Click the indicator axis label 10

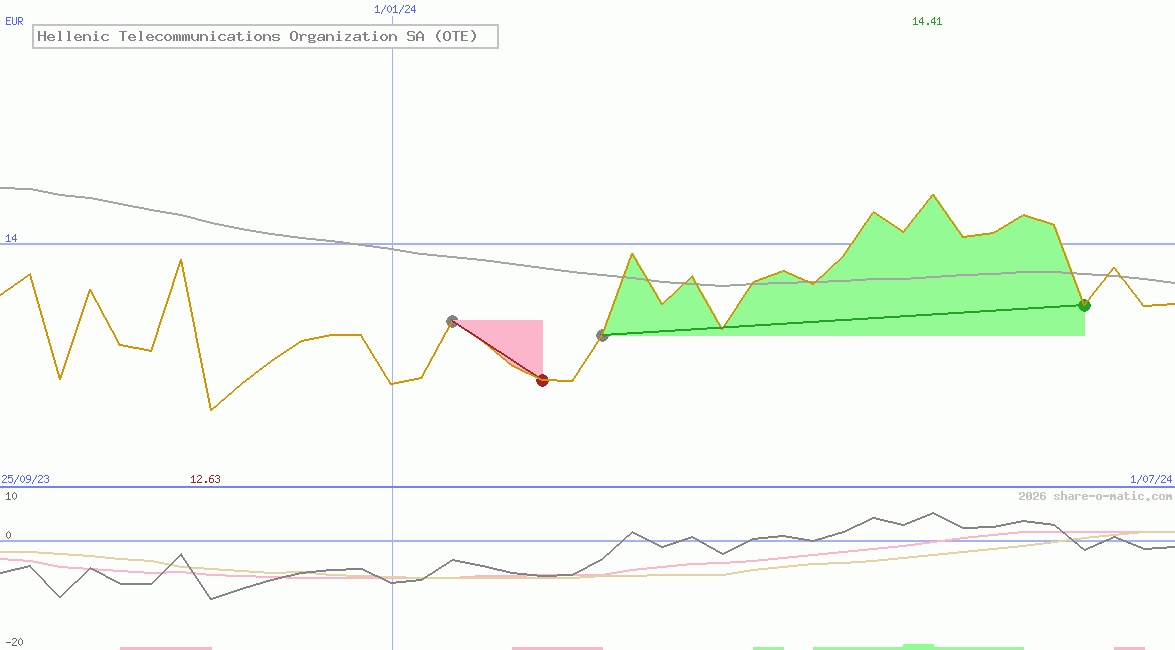click(11, 496)
